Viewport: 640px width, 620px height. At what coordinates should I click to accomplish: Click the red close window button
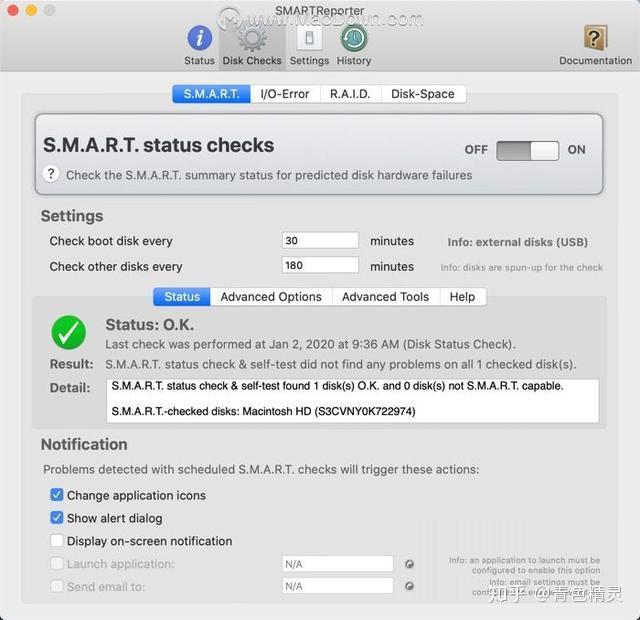tap(13, 10)
